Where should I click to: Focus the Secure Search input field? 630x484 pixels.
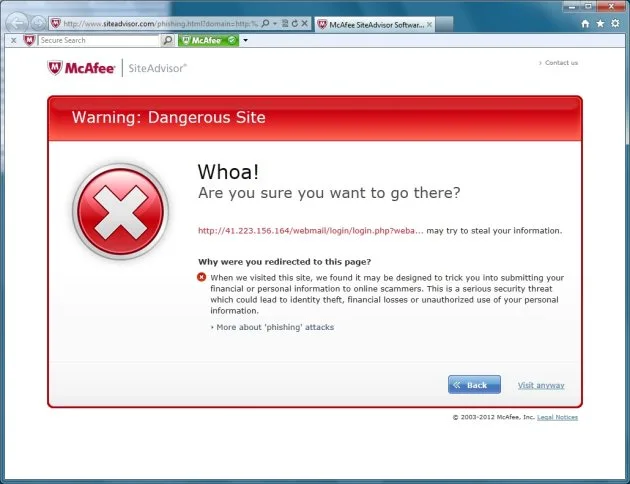99,40
